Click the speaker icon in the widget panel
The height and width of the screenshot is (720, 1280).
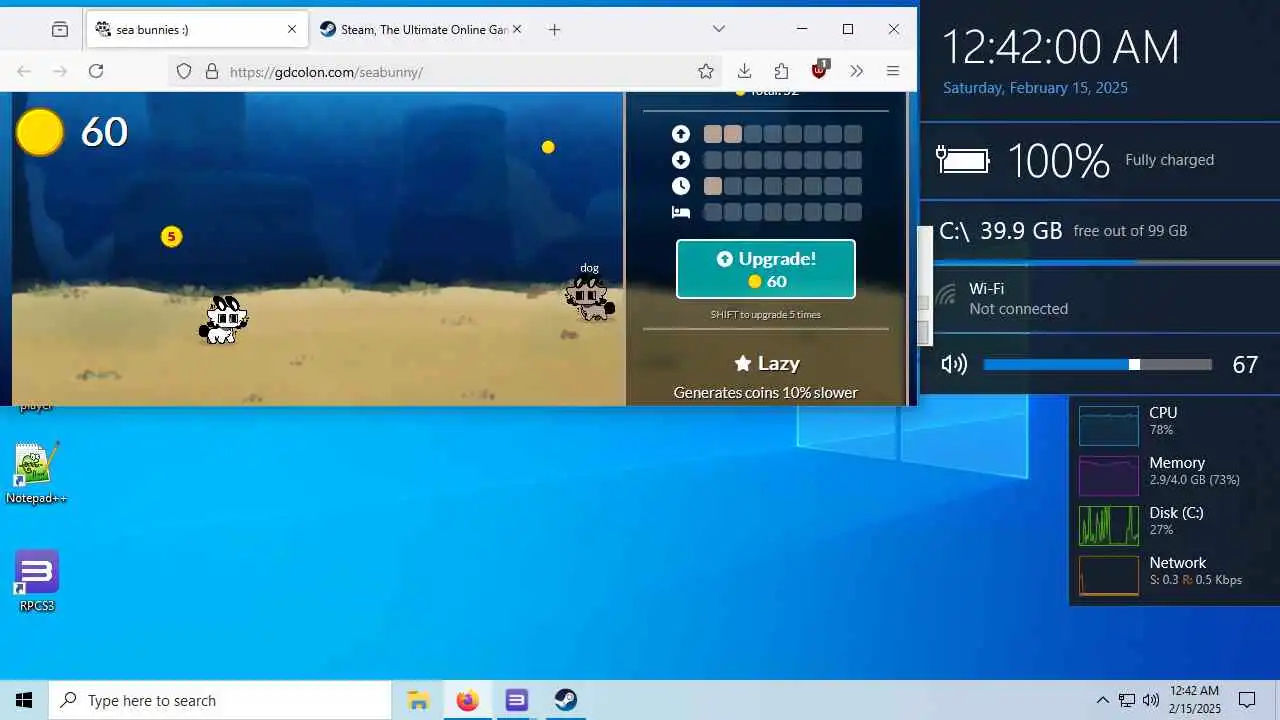point(954,364)
